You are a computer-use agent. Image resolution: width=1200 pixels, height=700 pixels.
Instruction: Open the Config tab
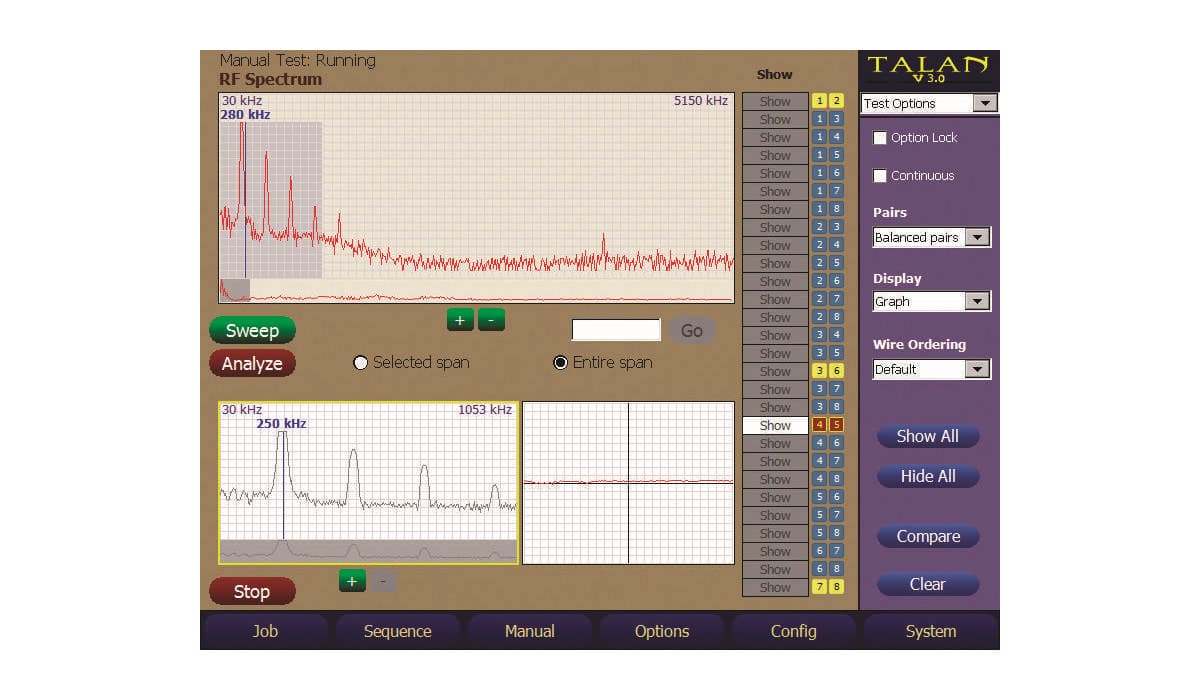click(x=793, y=631)
